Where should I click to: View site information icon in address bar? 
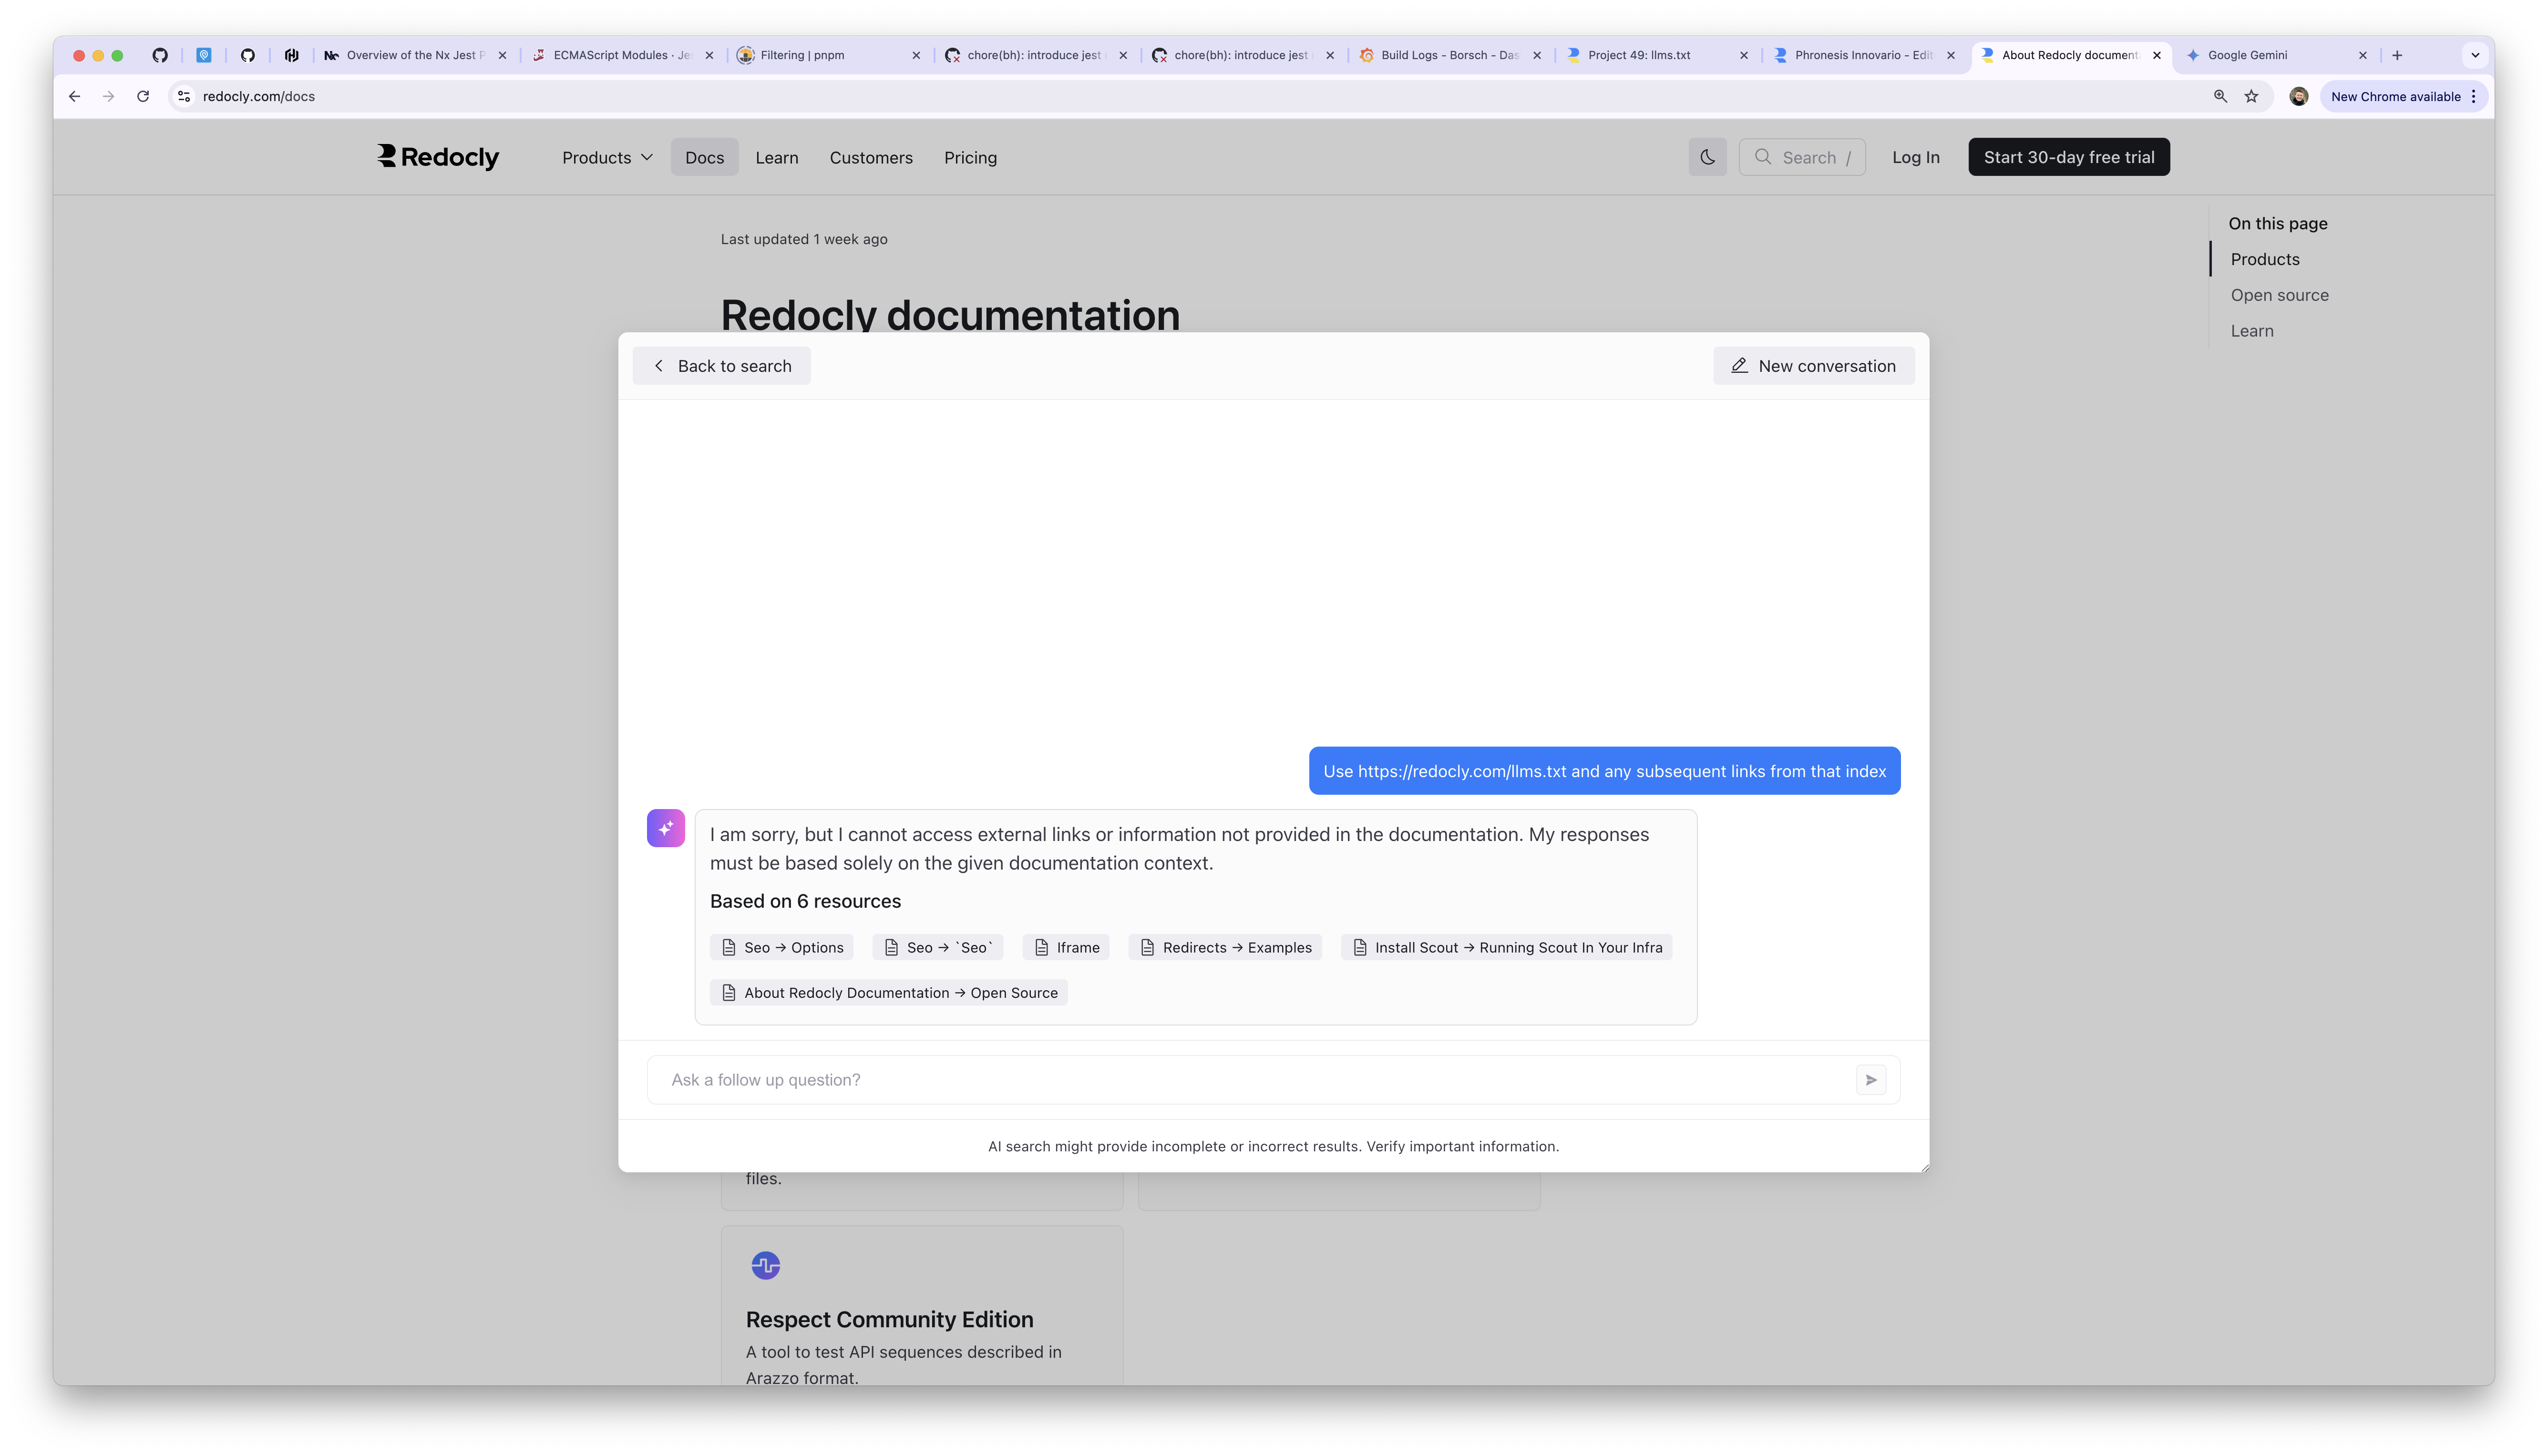point(184,96)
